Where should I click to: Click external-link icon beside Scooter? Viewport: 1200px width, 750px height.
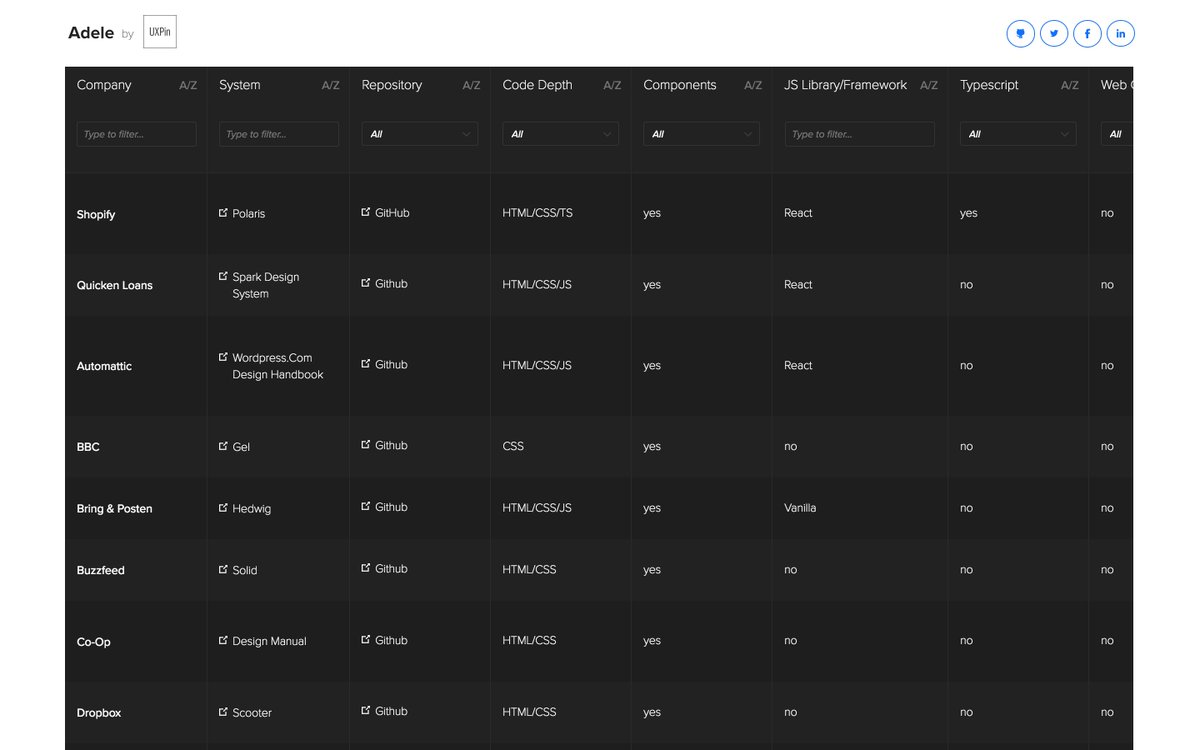pos(223,712)
